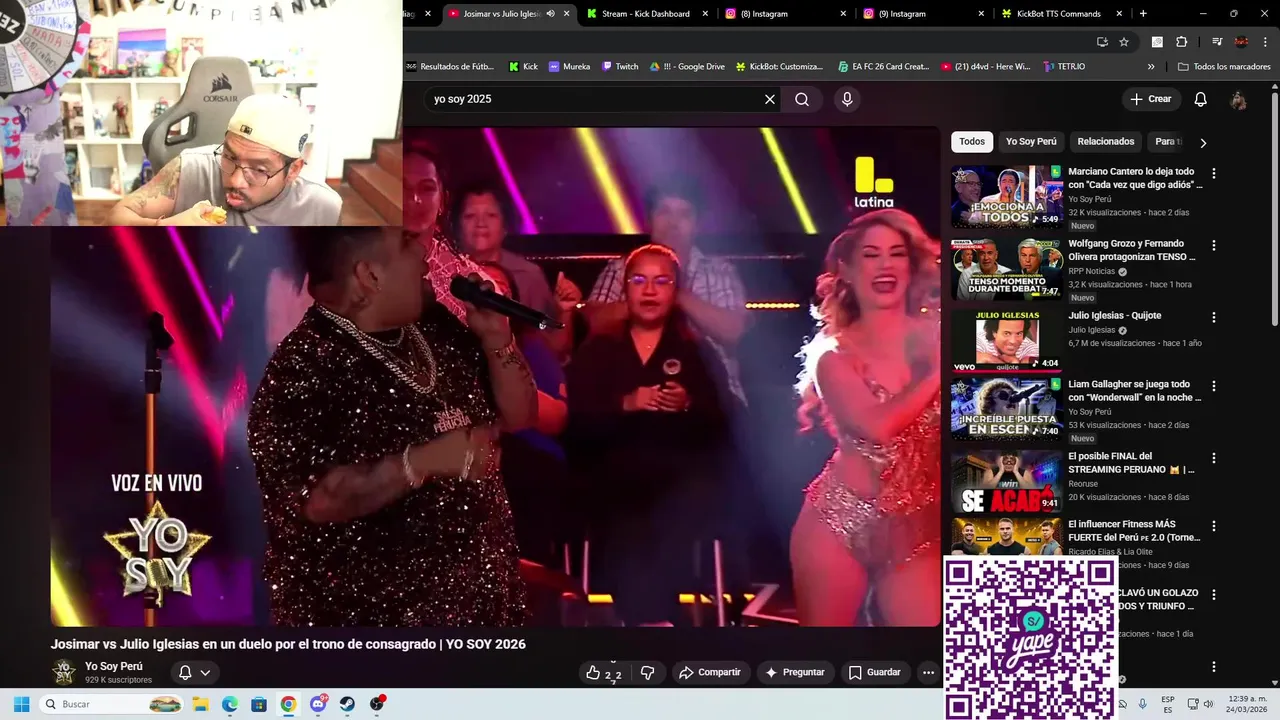Mute the Josimar vs Julio Iglesias tab audio
1280x720 pixels.
click(x=550, y=14)
